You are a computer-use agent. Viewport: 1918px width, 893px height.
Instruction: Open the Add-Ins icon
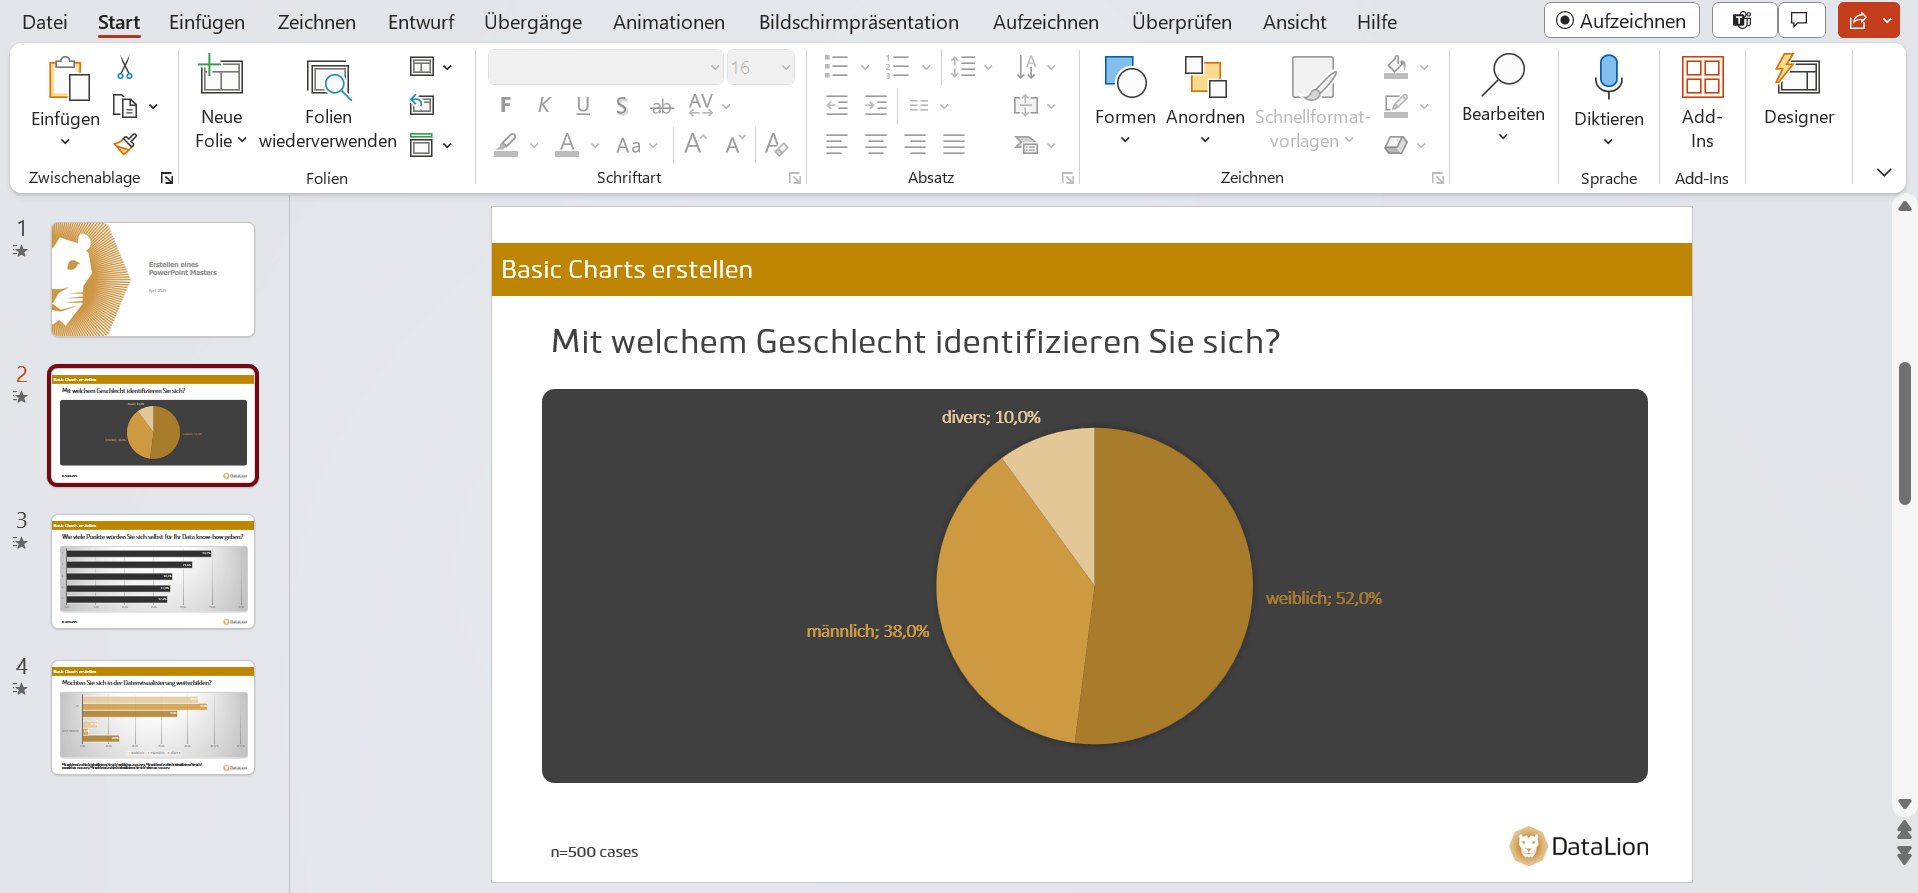pos(1702,77)
